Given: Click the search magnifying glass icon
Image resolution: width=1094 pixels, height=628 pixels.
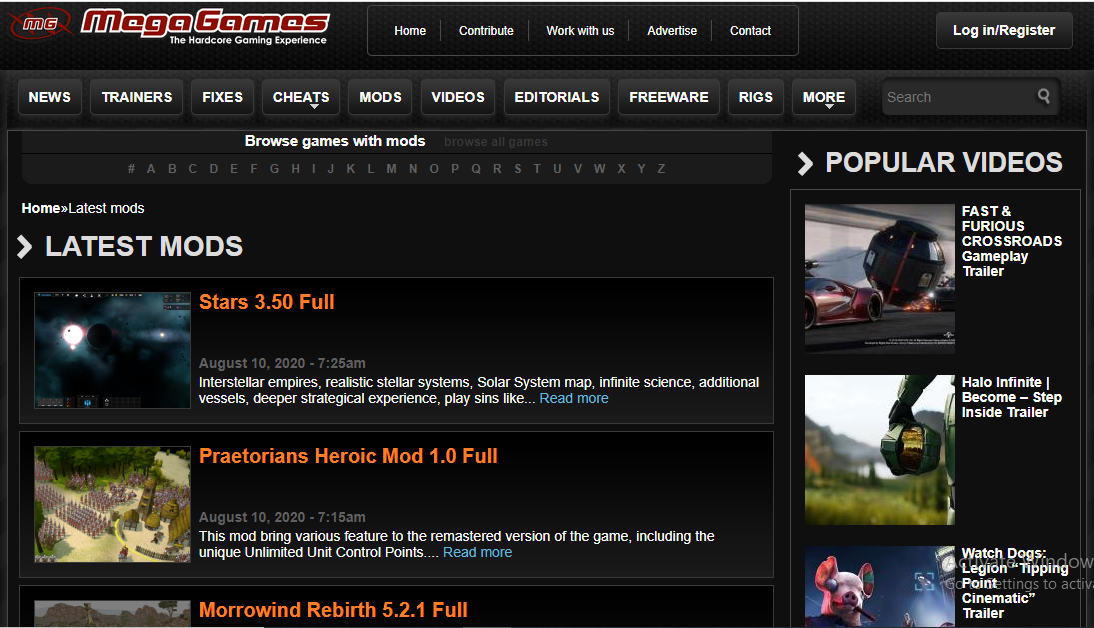Looking at the screenshot, I should click(1043, 96).
